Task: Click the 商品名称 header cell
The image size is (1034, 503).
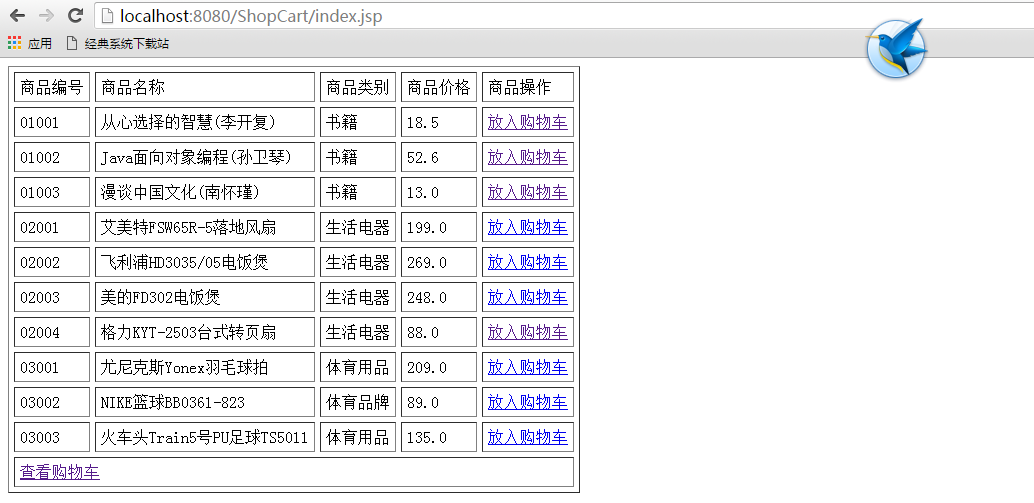Action: click(205, 87)
